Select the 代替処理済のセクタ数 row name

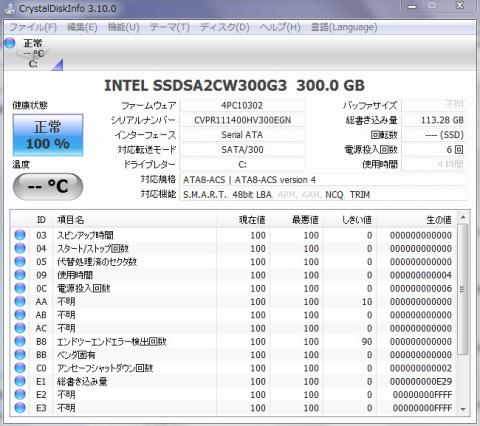click(x=97, y=262)
